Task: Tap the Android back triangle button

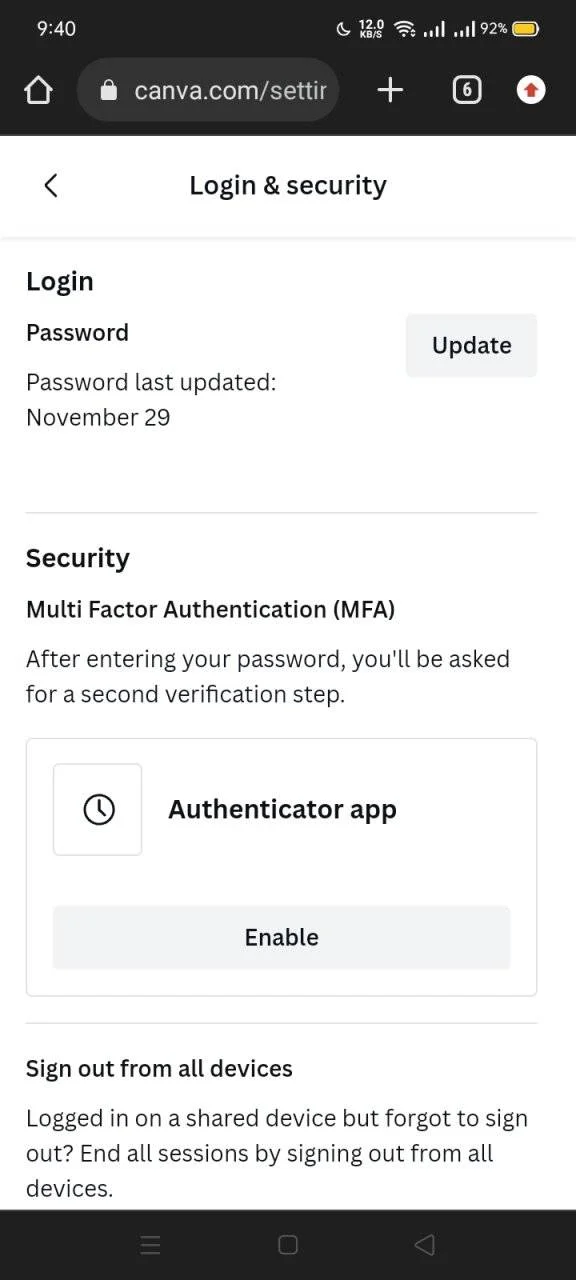Action: (424, 1244)
